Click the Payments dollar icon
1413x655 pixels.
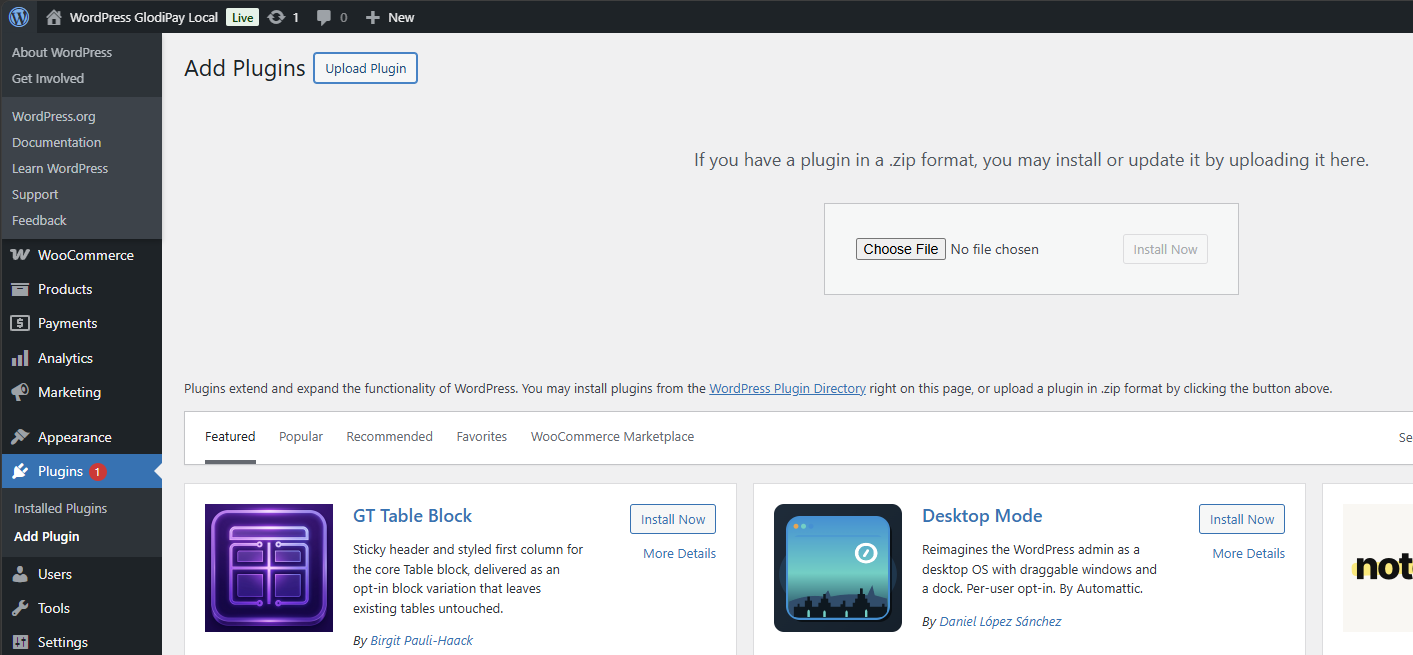pyautogui.click(x=20, y=323)
